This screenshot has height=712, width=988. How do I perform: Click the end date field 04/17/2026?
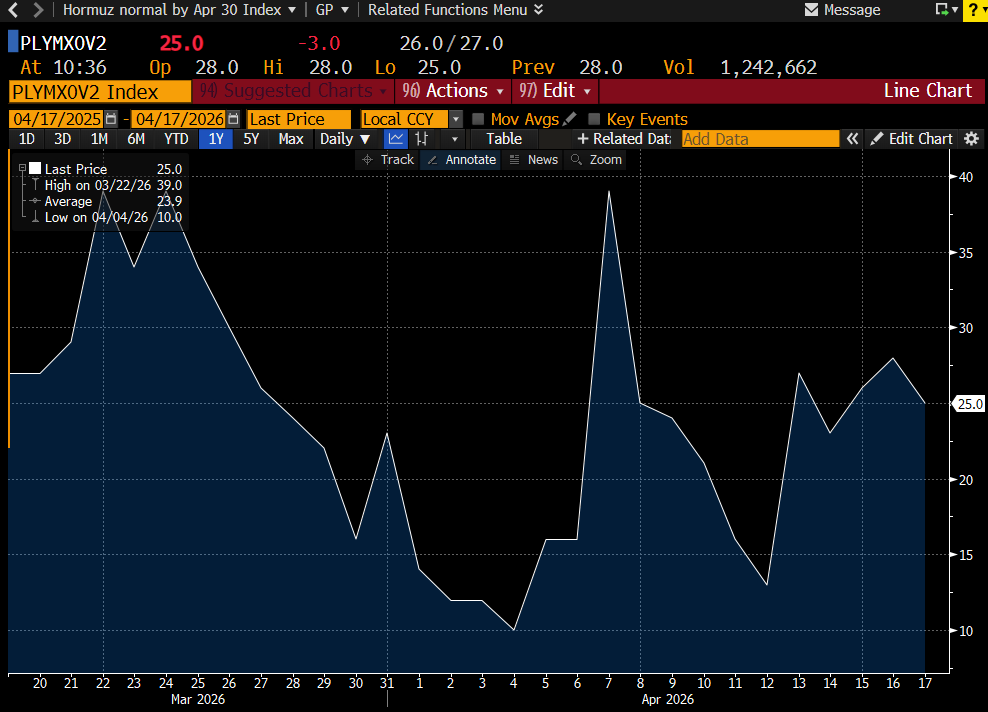180,119
